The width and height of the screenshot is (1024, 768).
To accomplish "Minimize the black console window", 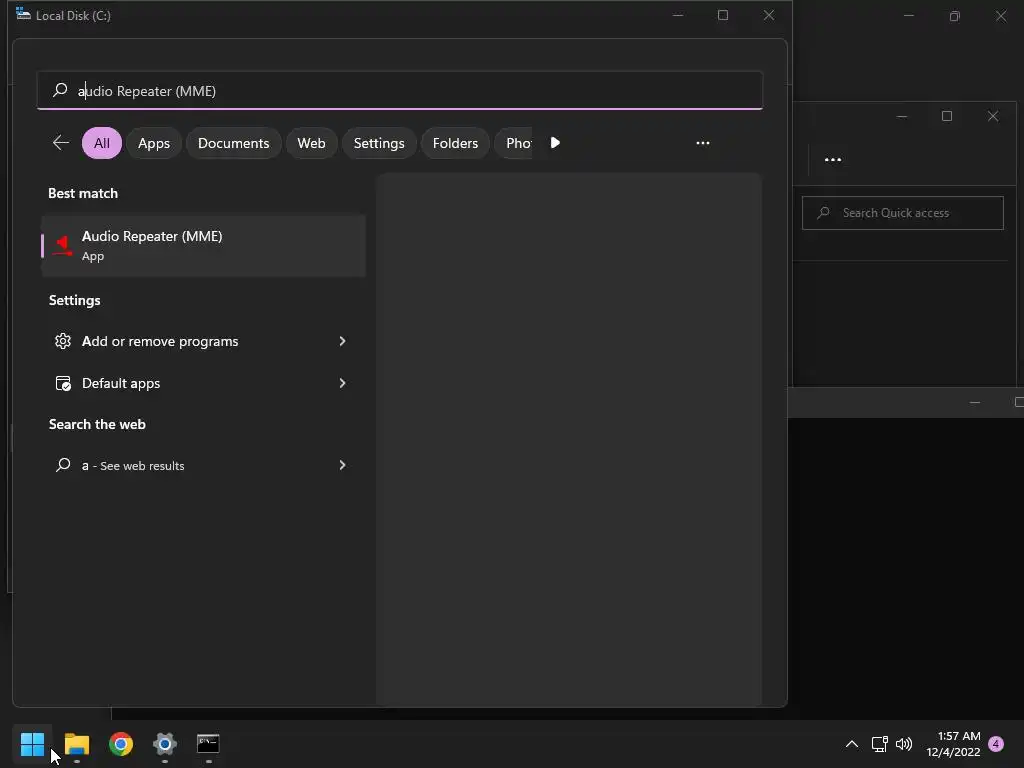I will tap(975, 402).
